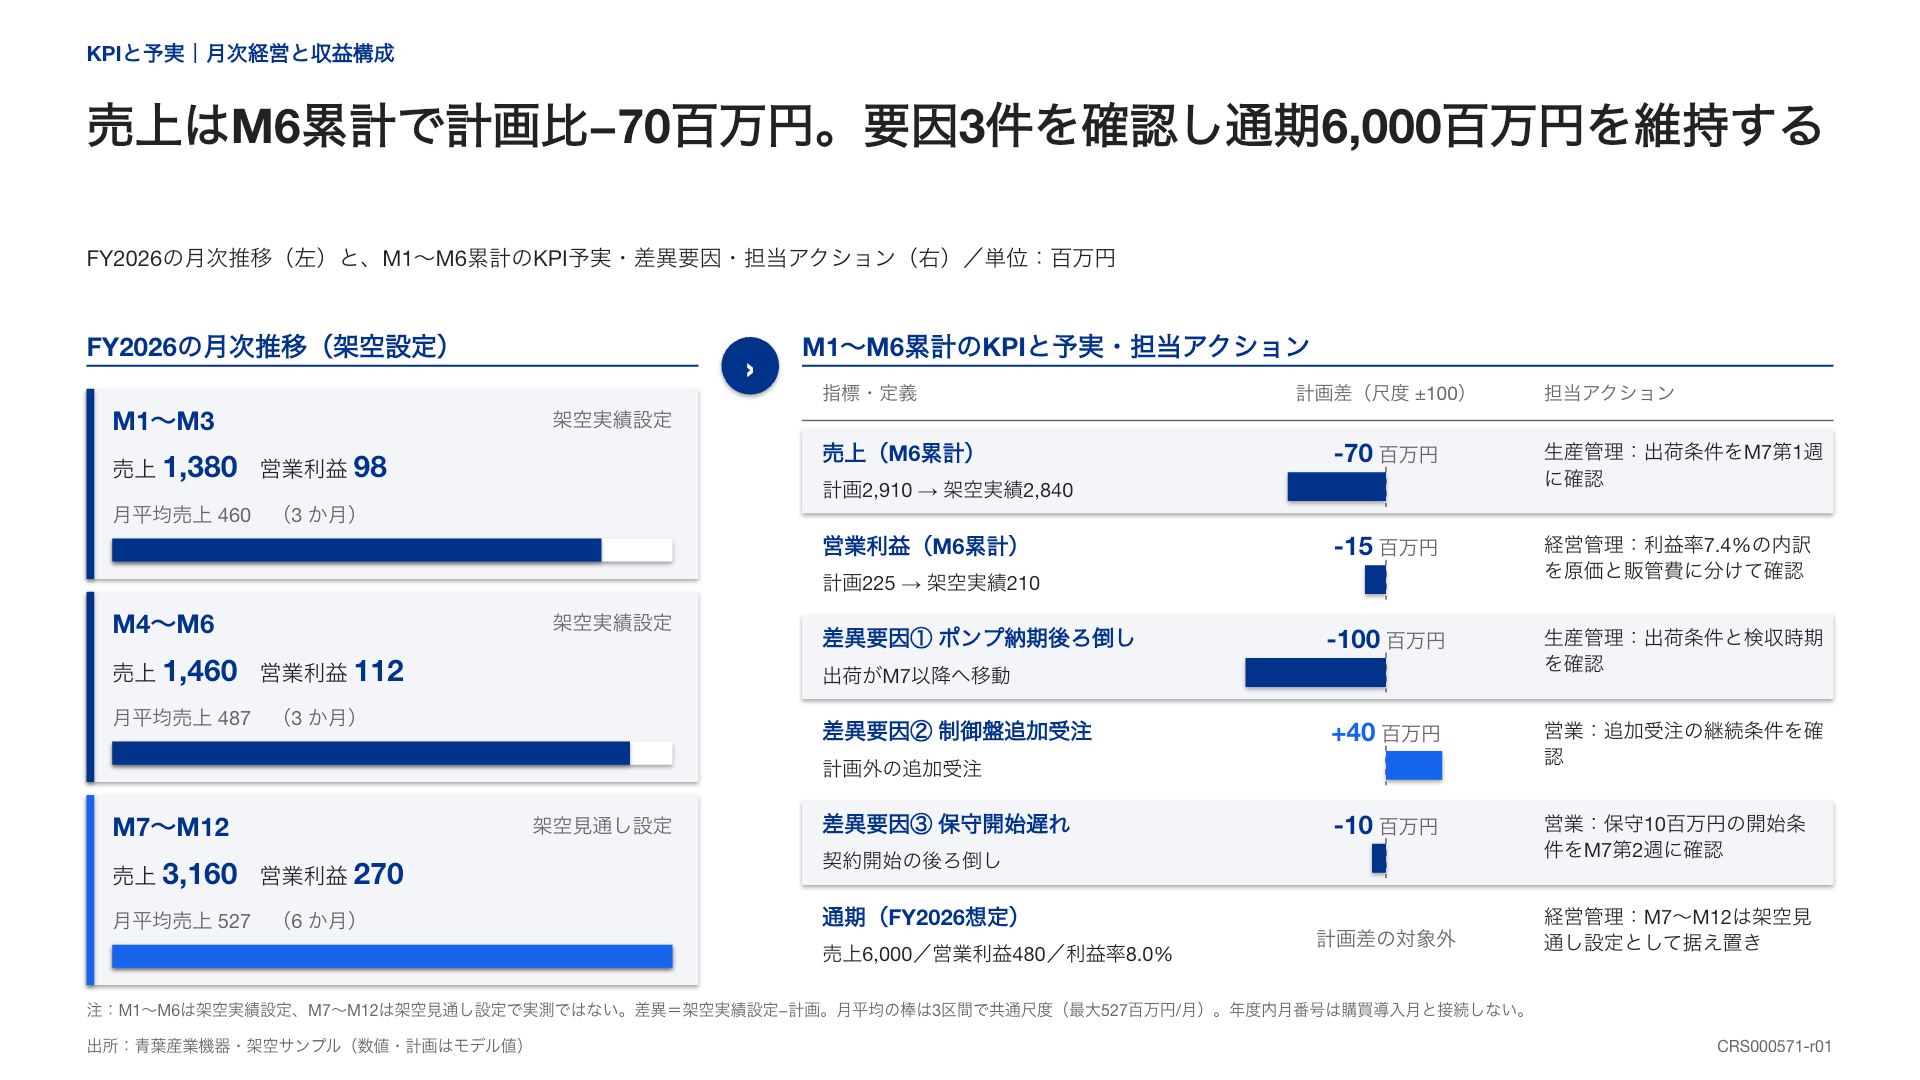The image size is (1920, 1080).
Task: Click the light blue +40 variance bar
Action: pyautogui.click(x=1414, y=765)
